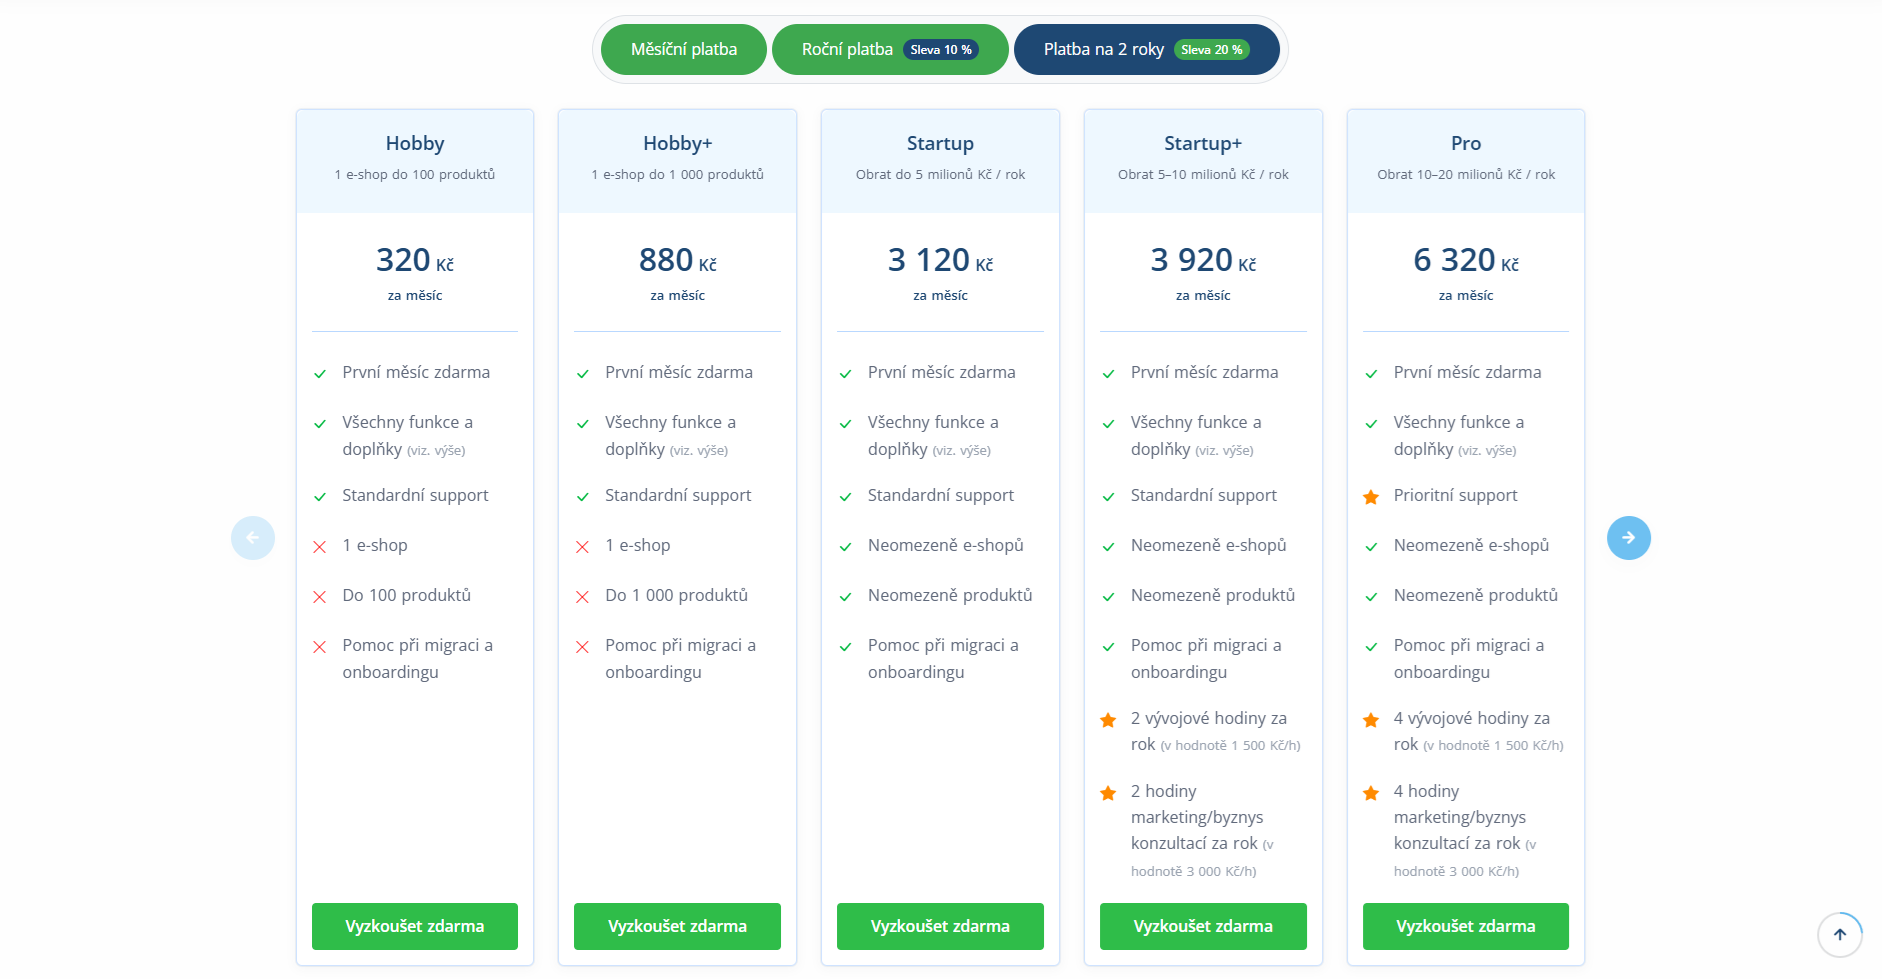Click star icon next to 2 vývojové hodiny
This screenshot has width=1886, height=979.
pyautogui.click(x=1108, y=720)
